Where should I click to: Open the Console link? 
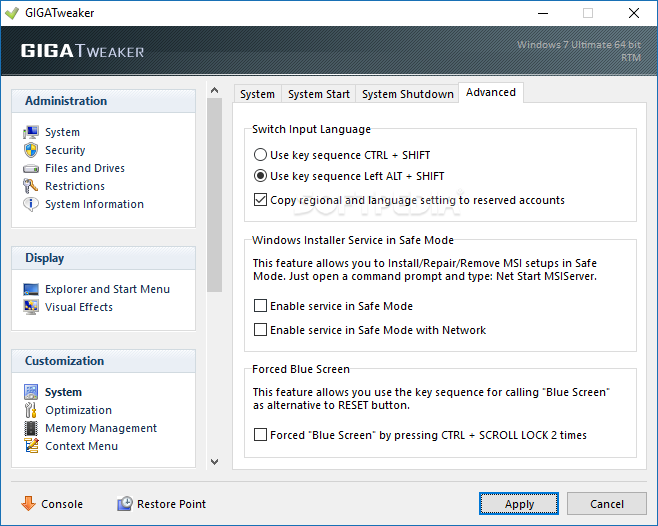62,504
